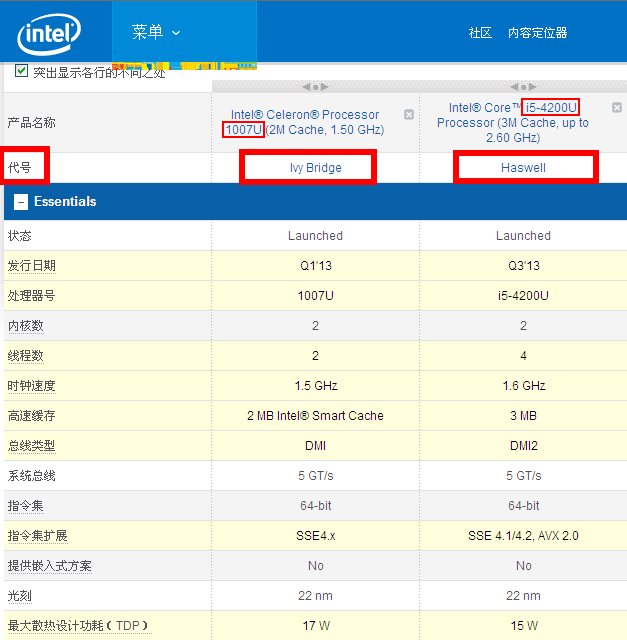Select the 15 W TDP cell

pyautogui.click(x=523, y=626)
